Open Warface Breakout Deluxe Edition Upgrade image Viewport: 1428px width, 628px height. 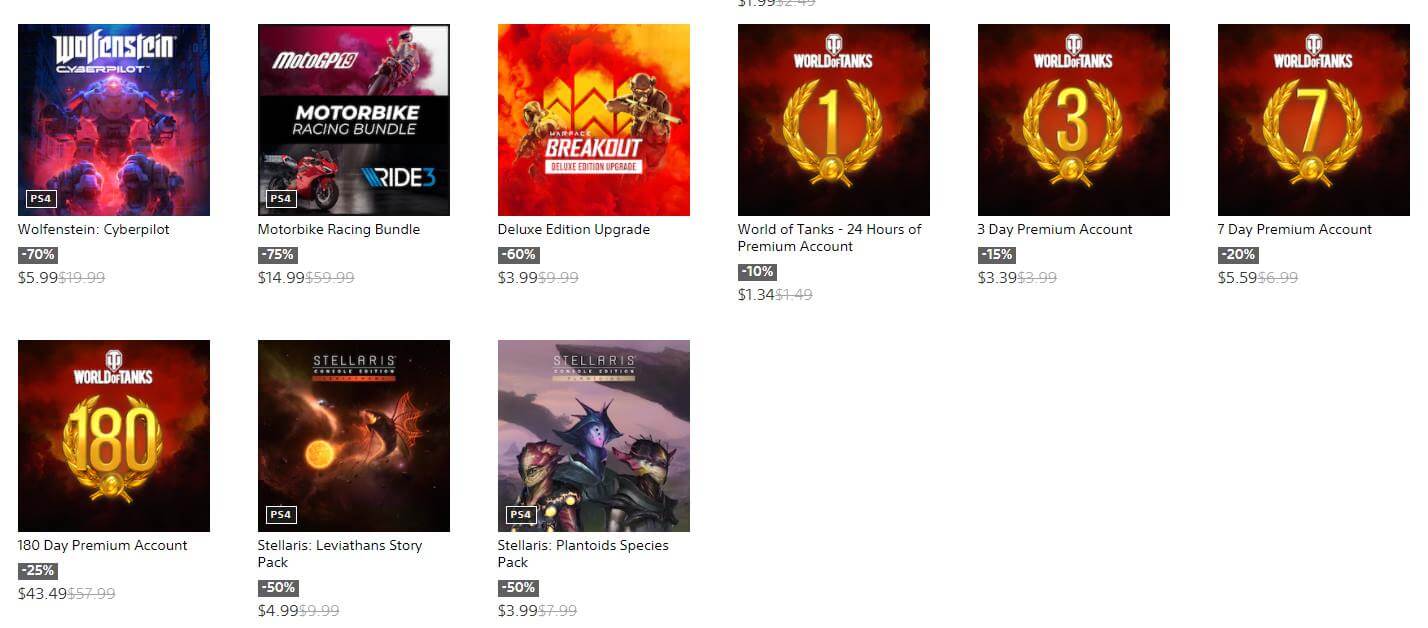coord(594,120)
